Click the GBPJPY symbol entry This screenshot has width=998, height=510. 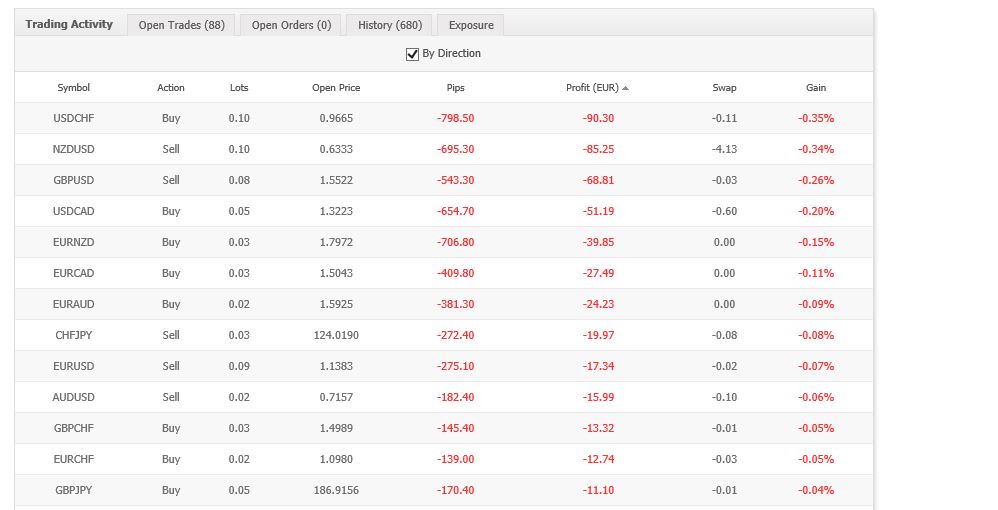(74, 490)
